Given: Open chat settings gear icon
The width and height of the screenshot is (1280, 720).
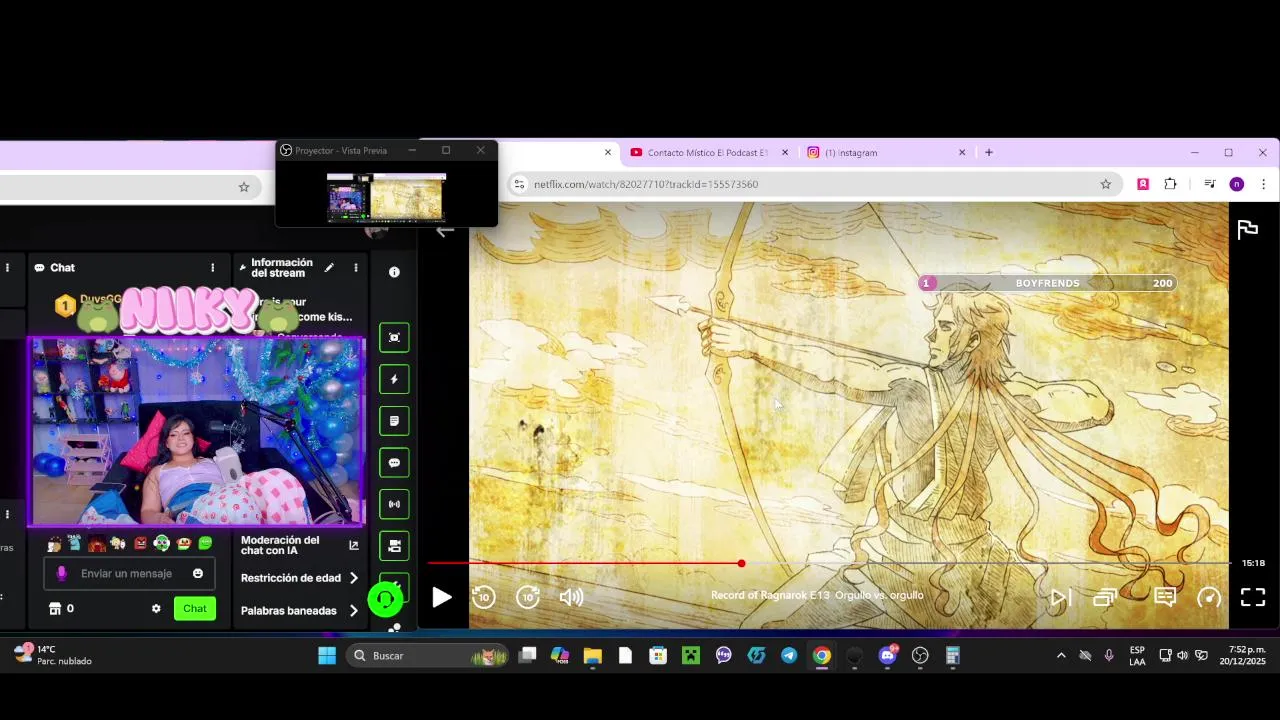Looking at the screenshot, I should tap(156, 608).
